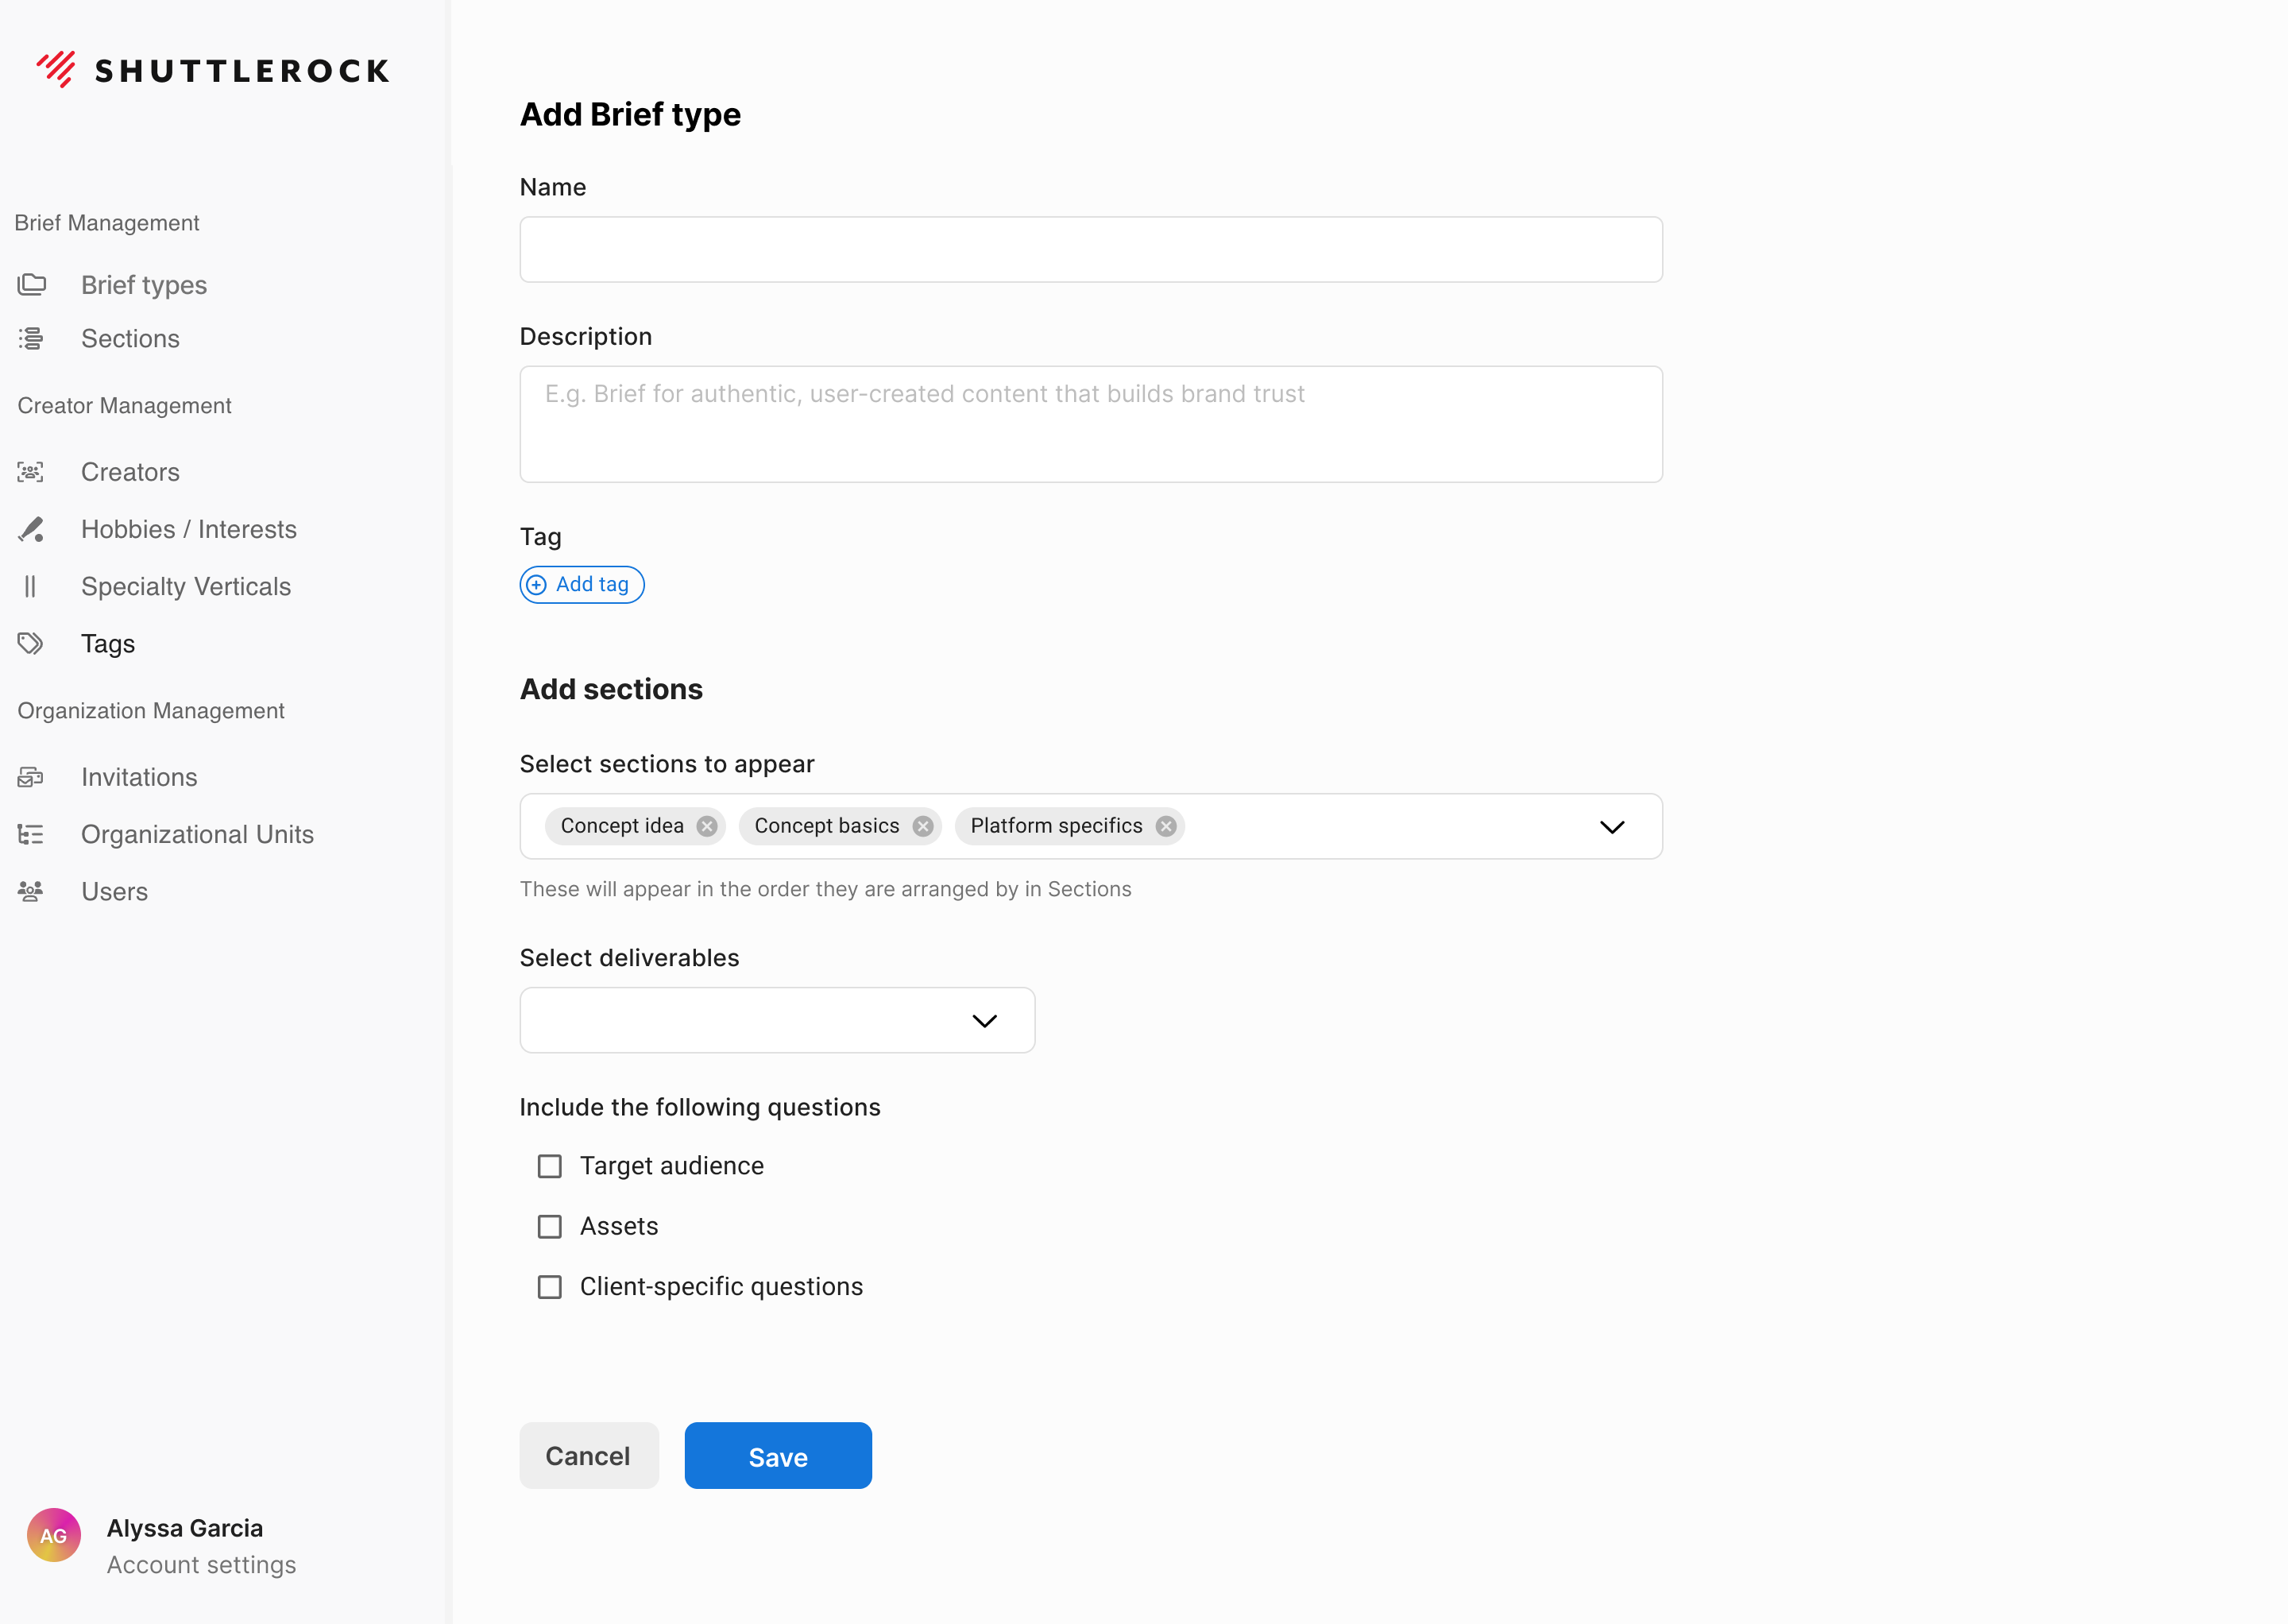This screenshot has height=1624, width=2288.
Task: Open the Select deliverables dropdown
Action: [x=777, y=1020]
